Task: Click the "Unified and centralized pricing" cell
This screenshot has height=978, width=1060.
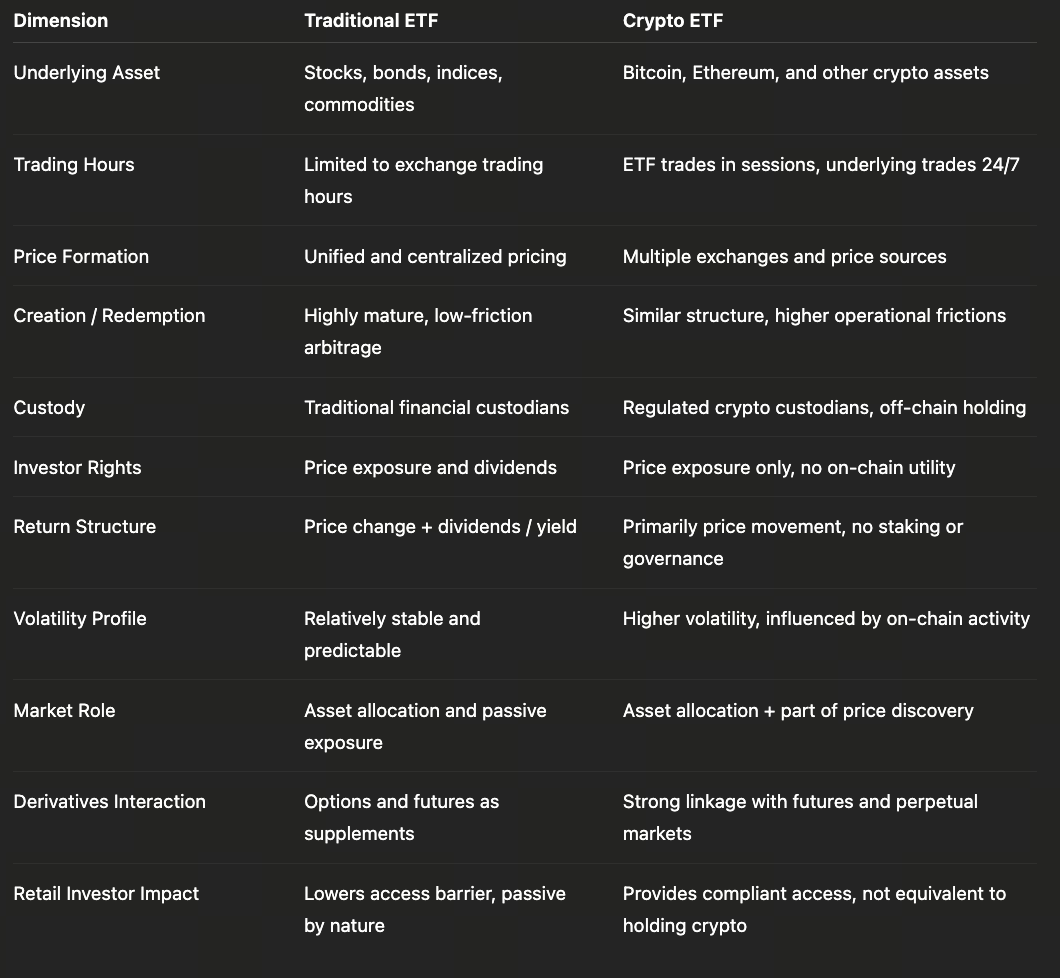Action: click(x=435, y=257)
